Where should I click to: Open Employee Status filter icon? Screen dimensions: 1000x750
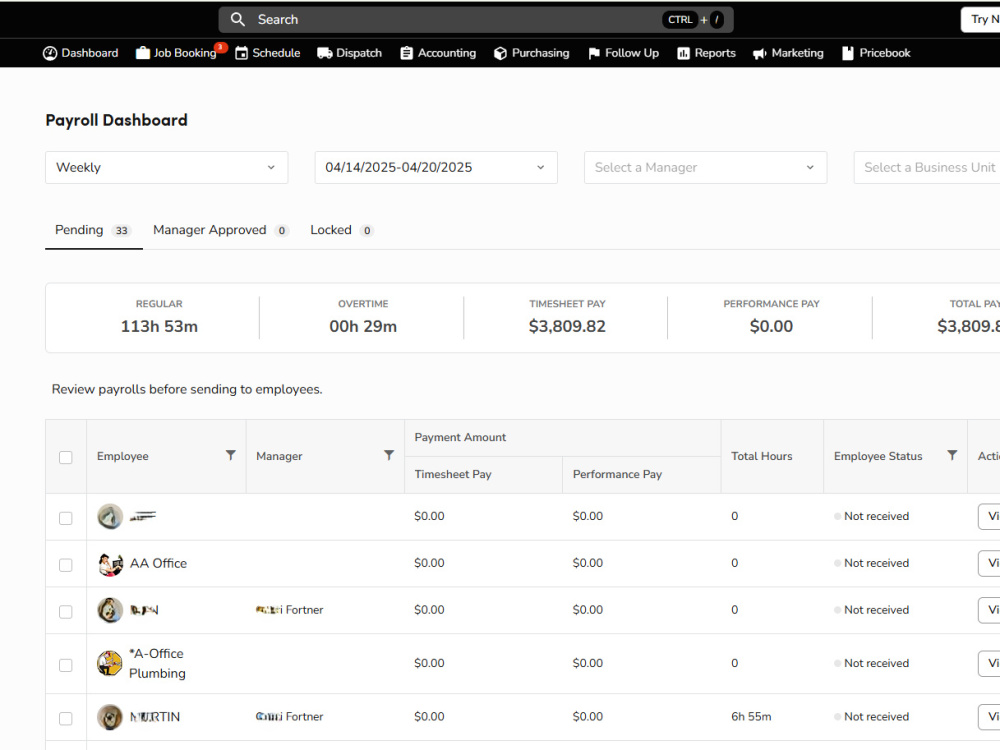[952, 455]
